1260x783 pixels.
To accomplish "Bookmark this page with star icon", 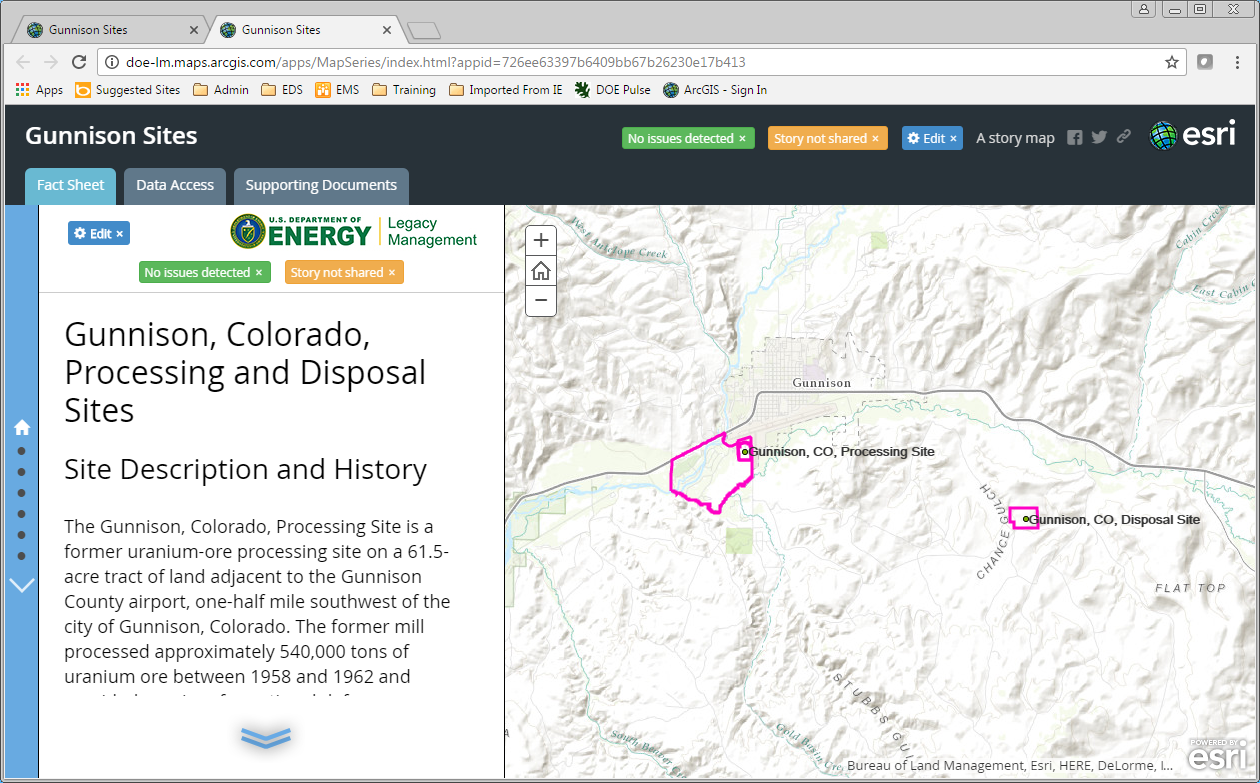I will click(1172, 62).
